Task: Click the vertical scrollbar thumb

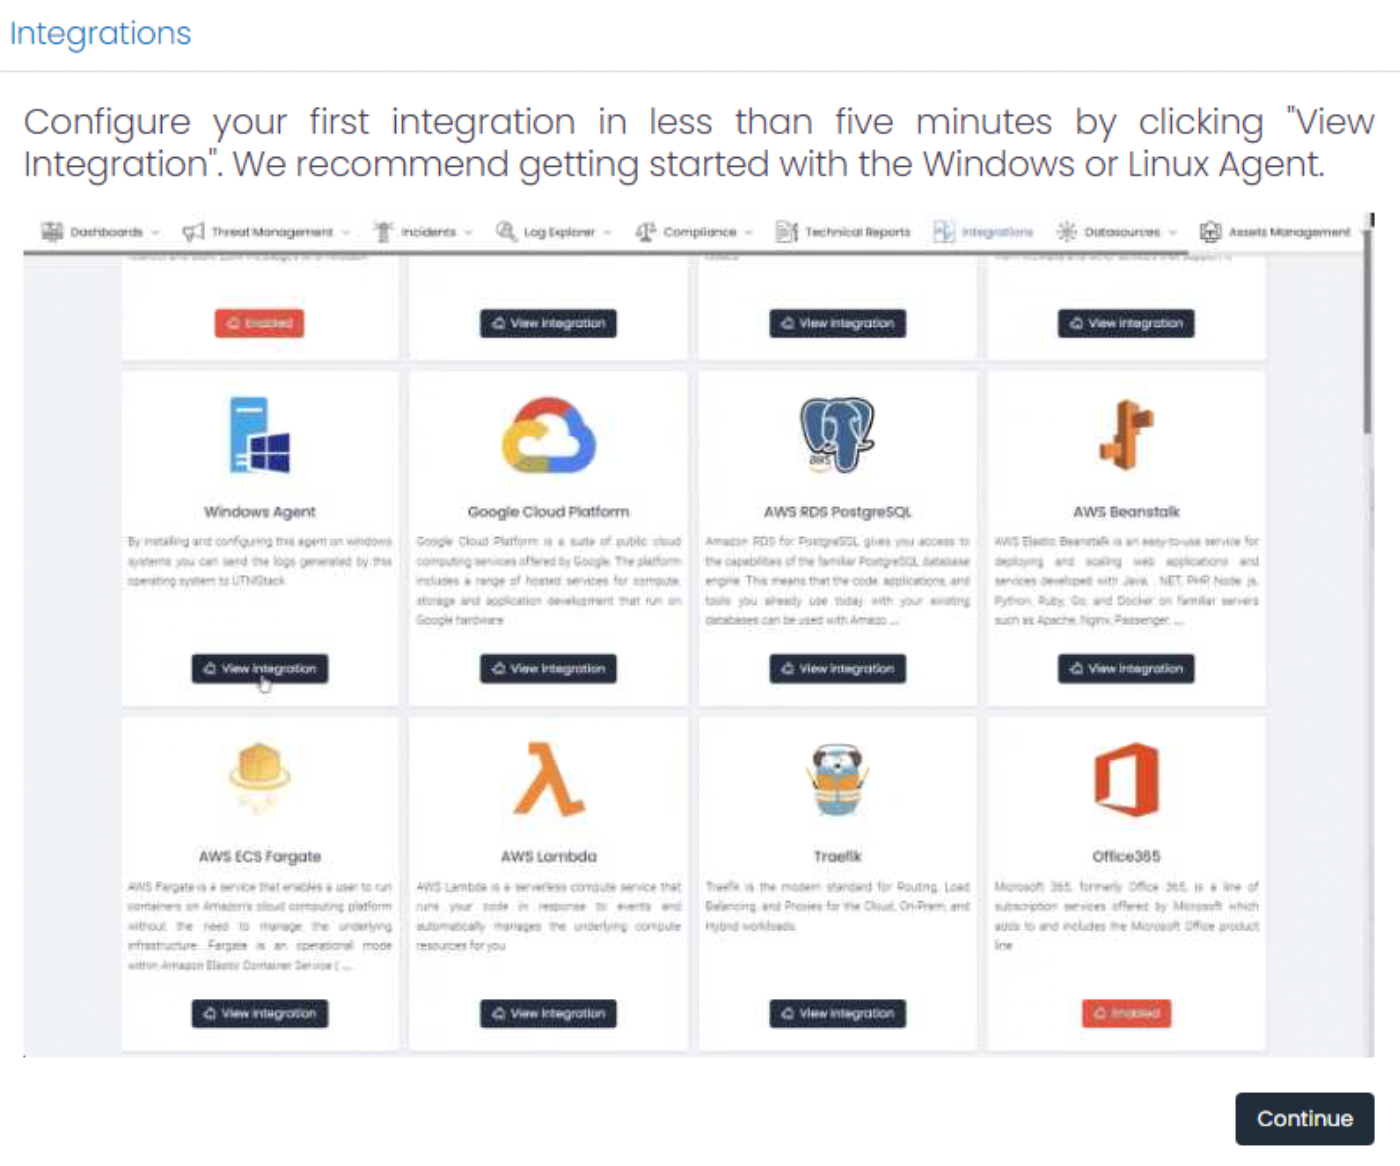Action: pyautogui.click(x=1367, y=330)
